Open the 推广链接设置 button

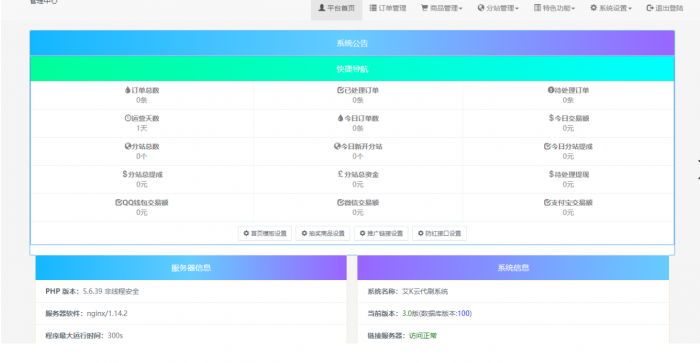tap(381, 233)
